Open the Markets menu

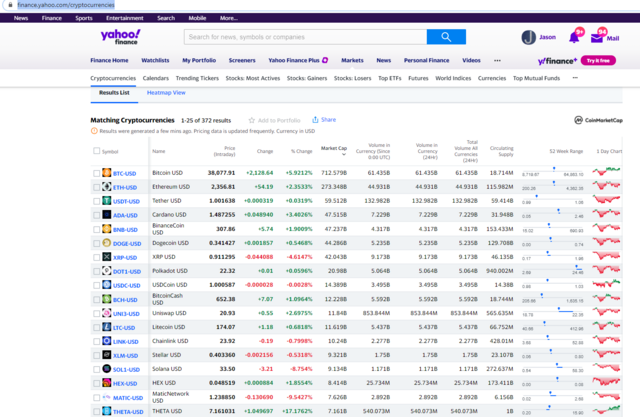pos(352,60)
